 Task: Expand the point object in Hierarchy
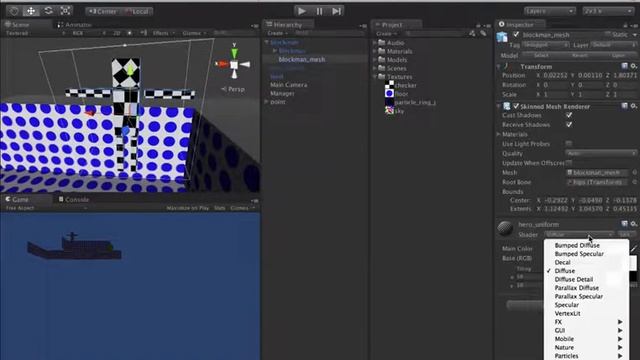tap(267, 102)
